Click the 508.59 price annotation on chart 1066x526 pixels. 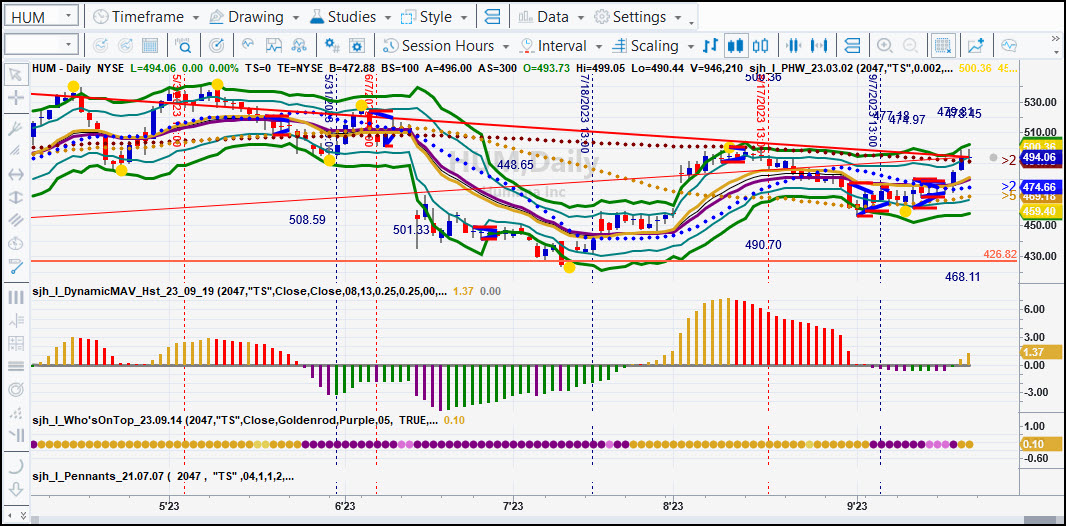tap(307, 220)
